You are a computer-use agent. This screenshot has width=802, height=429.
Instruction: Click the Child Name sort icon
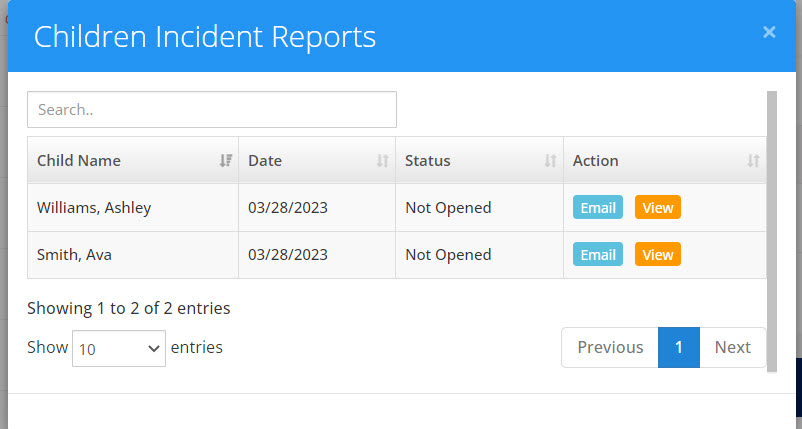[x=226, y=161]
